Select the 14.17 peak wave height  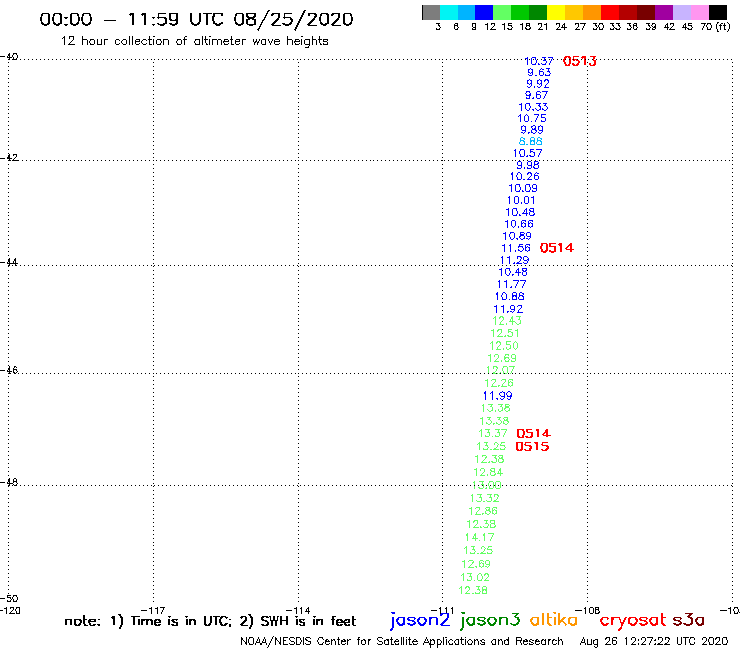tap(479, 537)
